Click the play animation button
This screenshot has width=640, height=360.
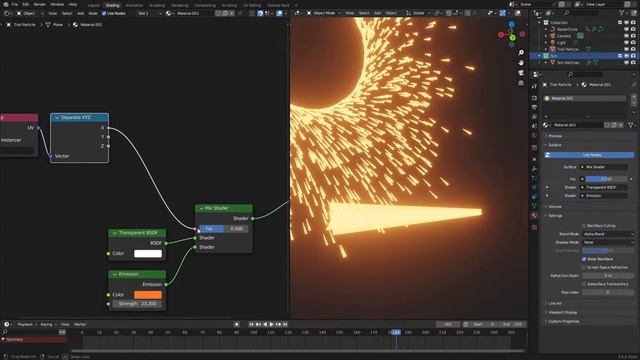pos(271,324)
